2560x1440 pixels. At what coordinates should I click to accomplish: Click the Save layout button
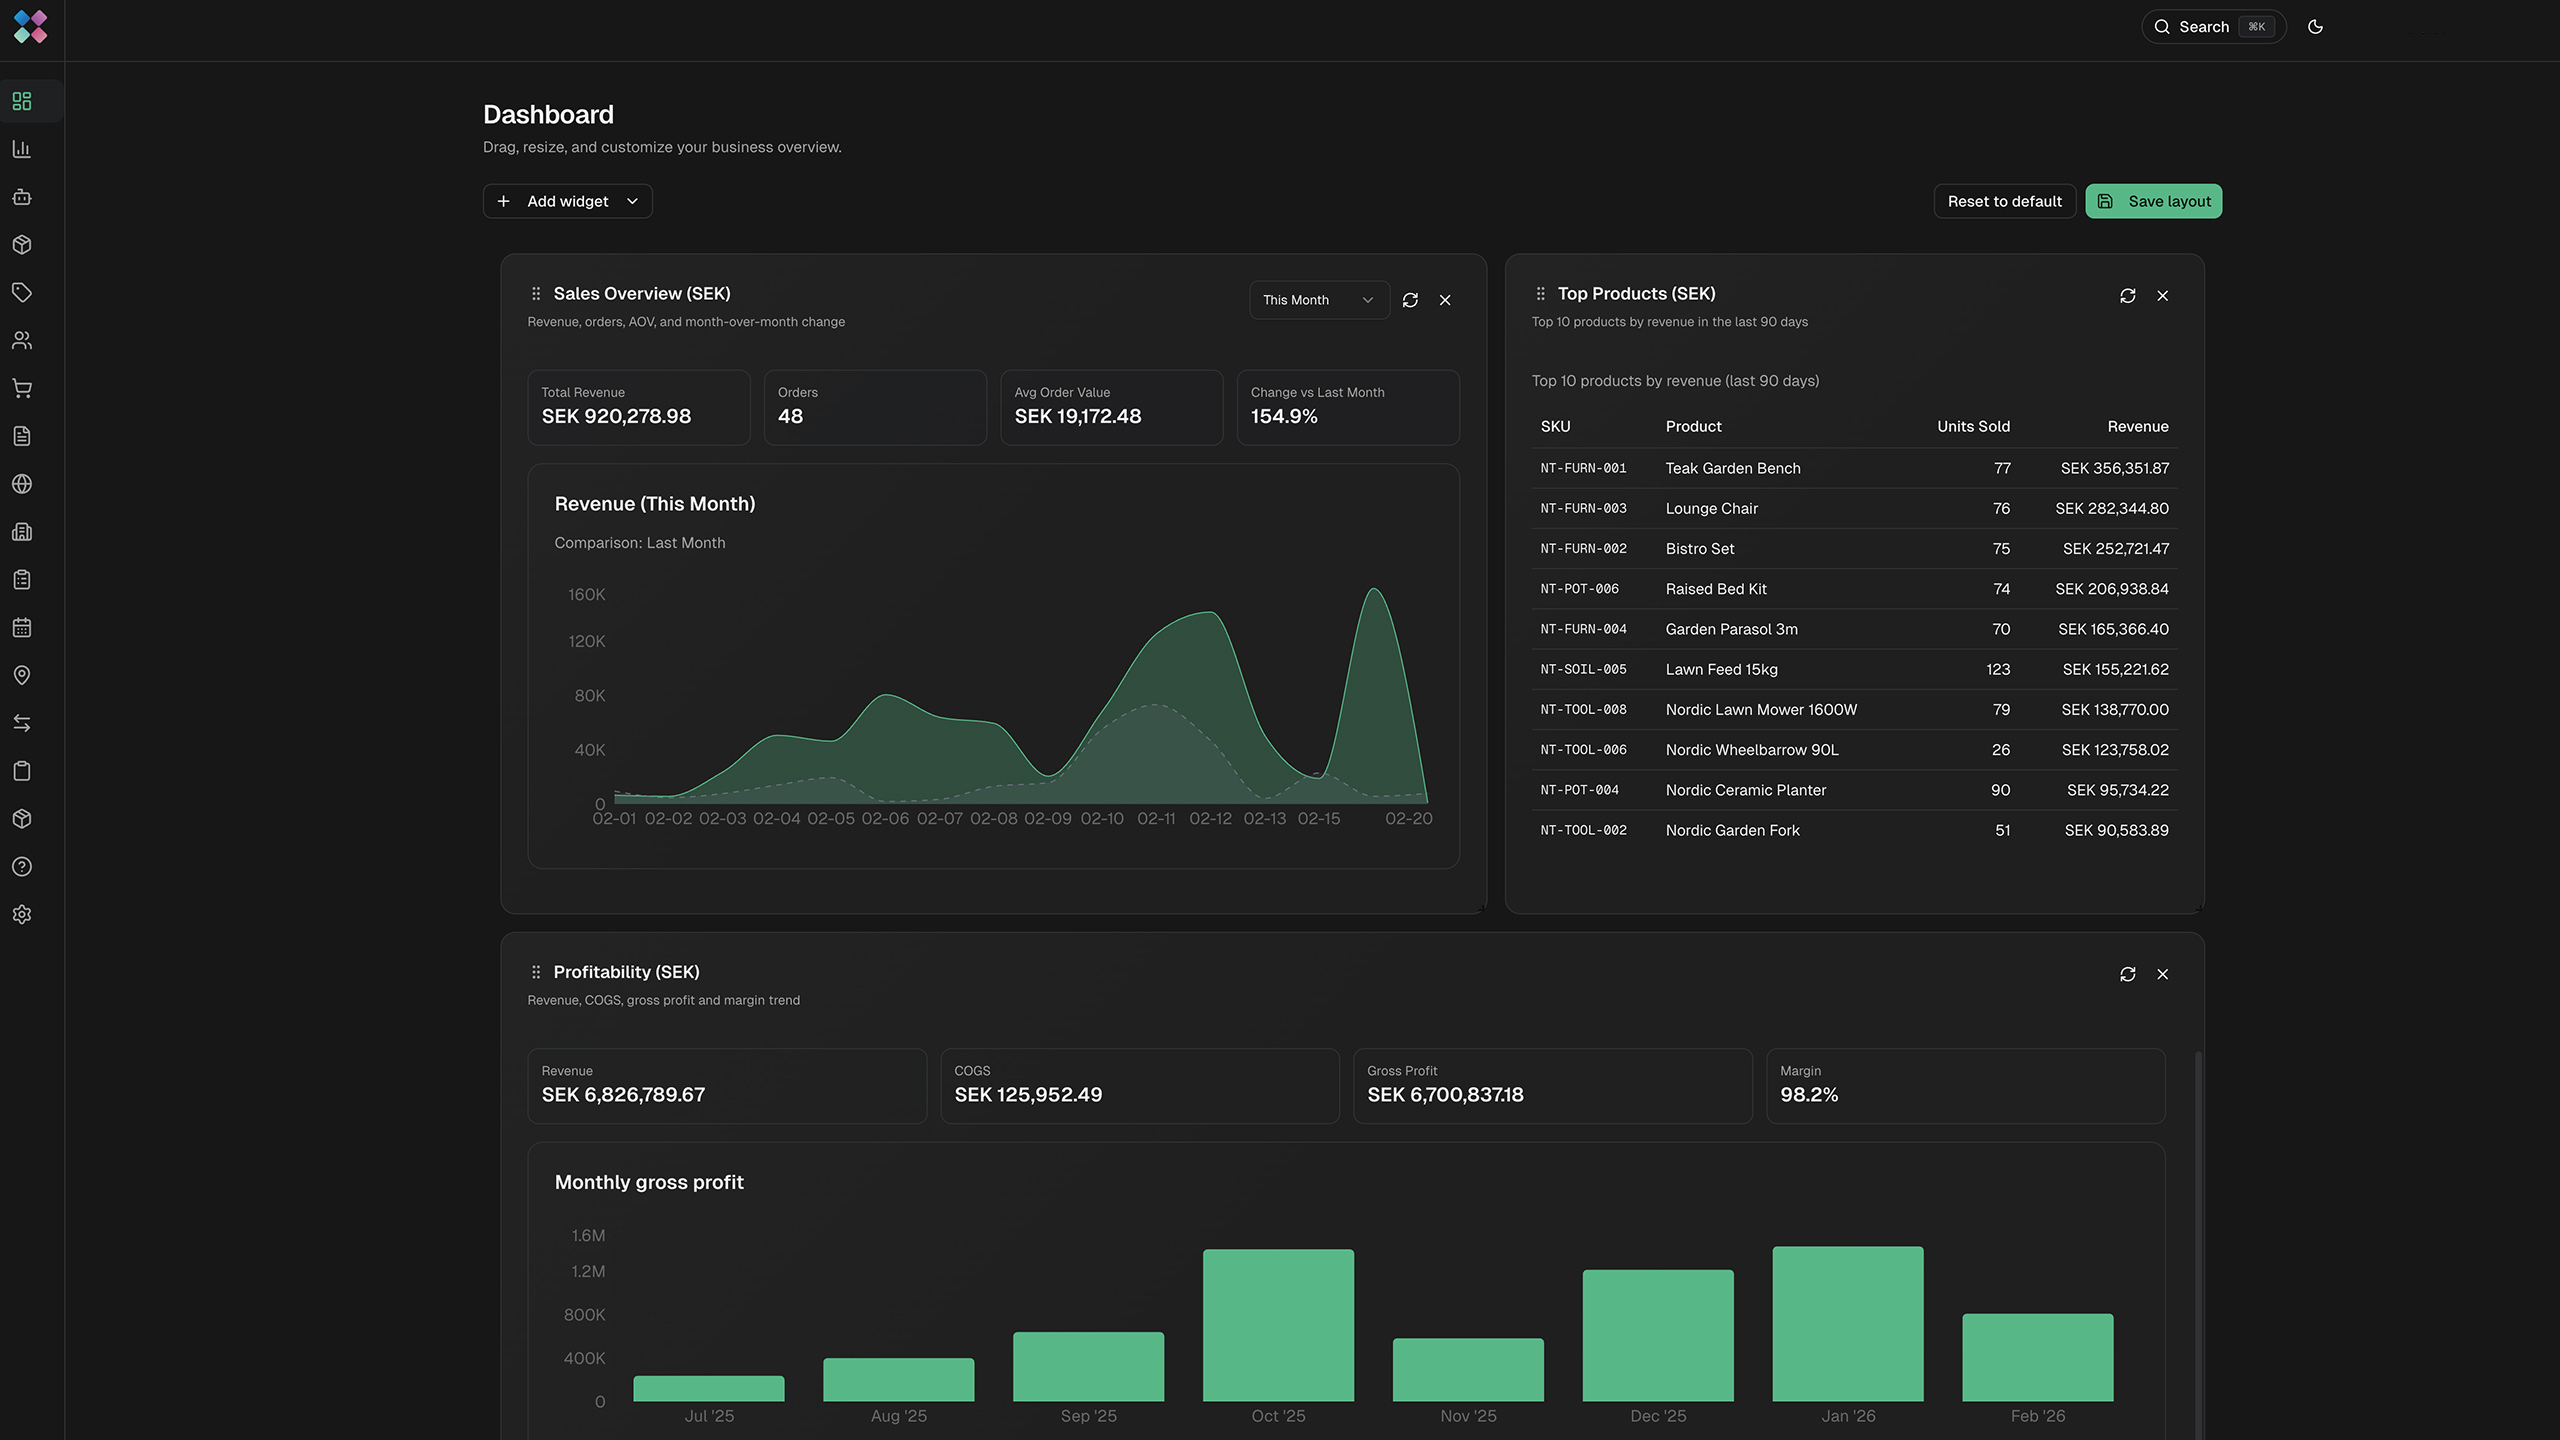[x=2153, y=200]
